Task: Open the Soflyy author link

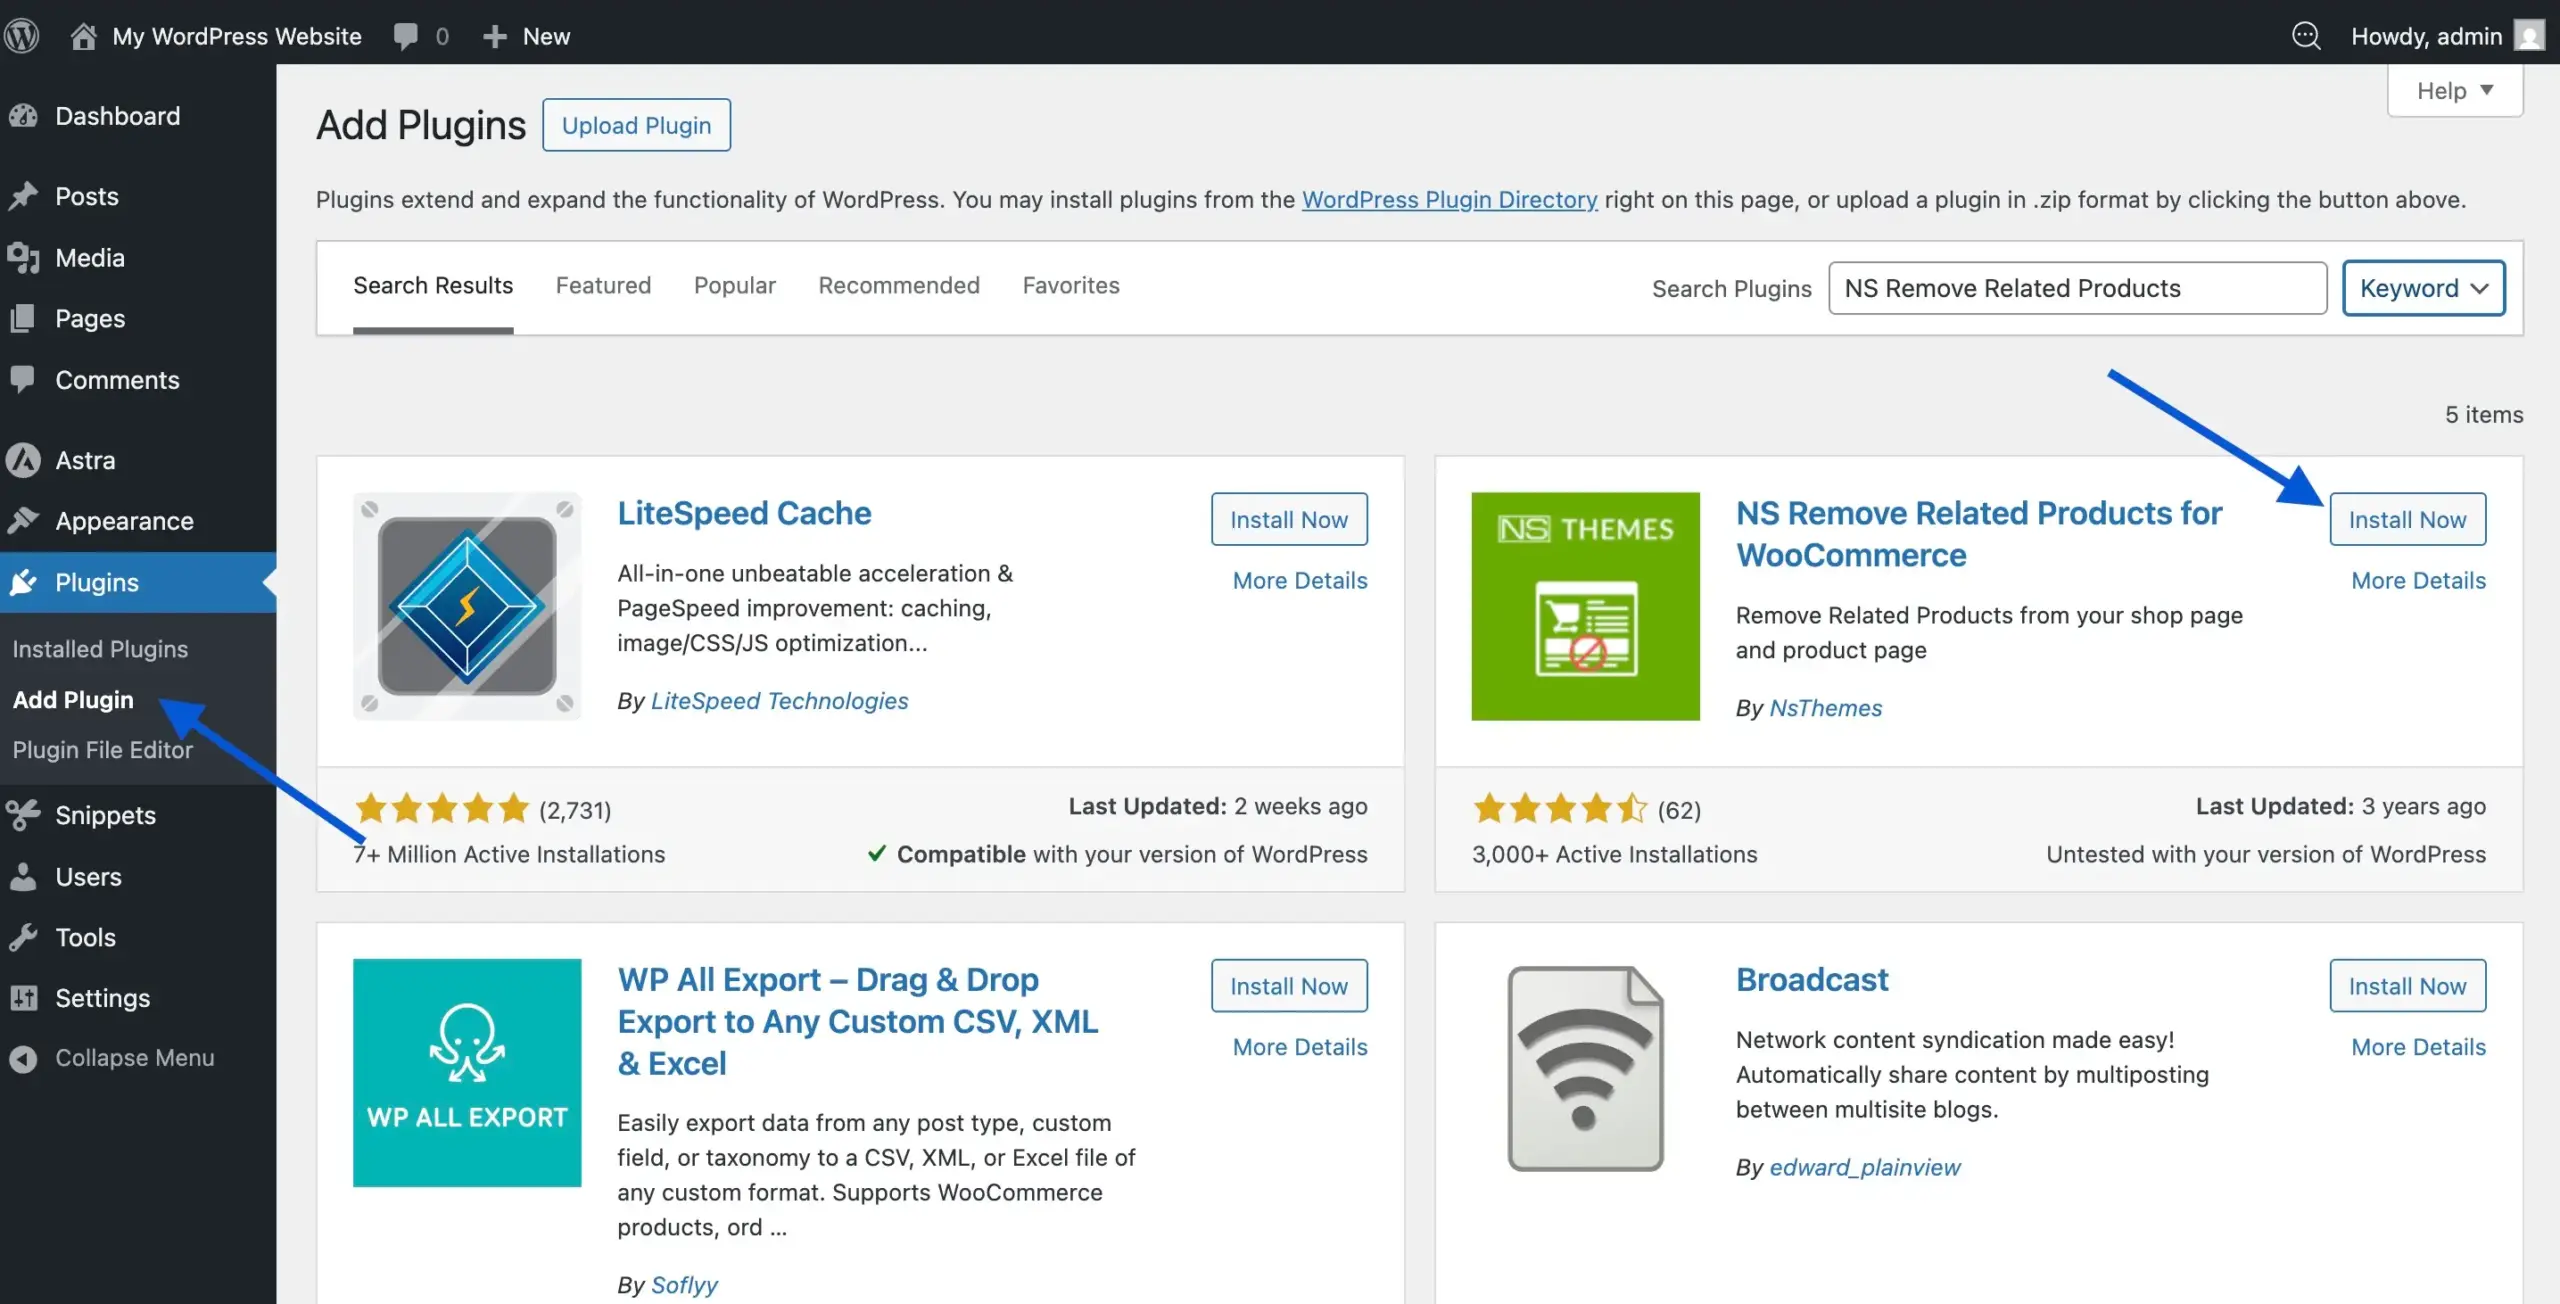Action: pyautogui.click(x=684, y=1285)
